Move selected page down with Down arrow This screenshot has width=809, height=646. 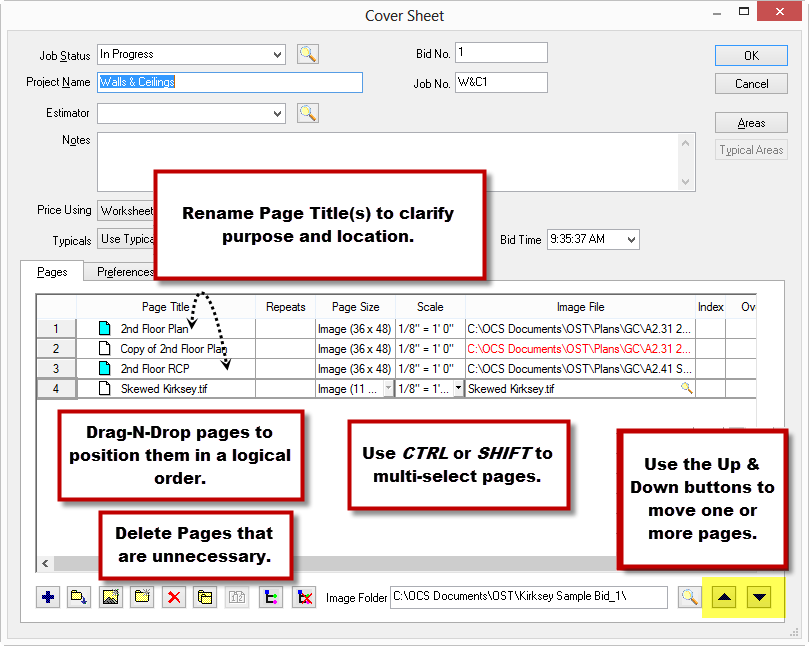(x=759, y=597)
